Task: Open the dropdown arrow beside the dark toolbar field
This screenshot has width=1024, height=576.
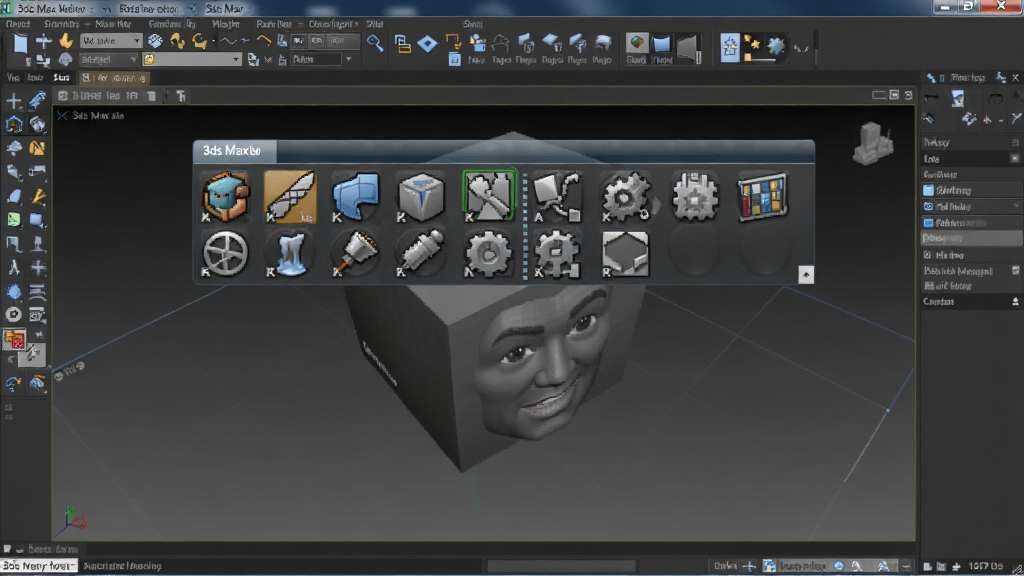Action: (x=349, y=59)
